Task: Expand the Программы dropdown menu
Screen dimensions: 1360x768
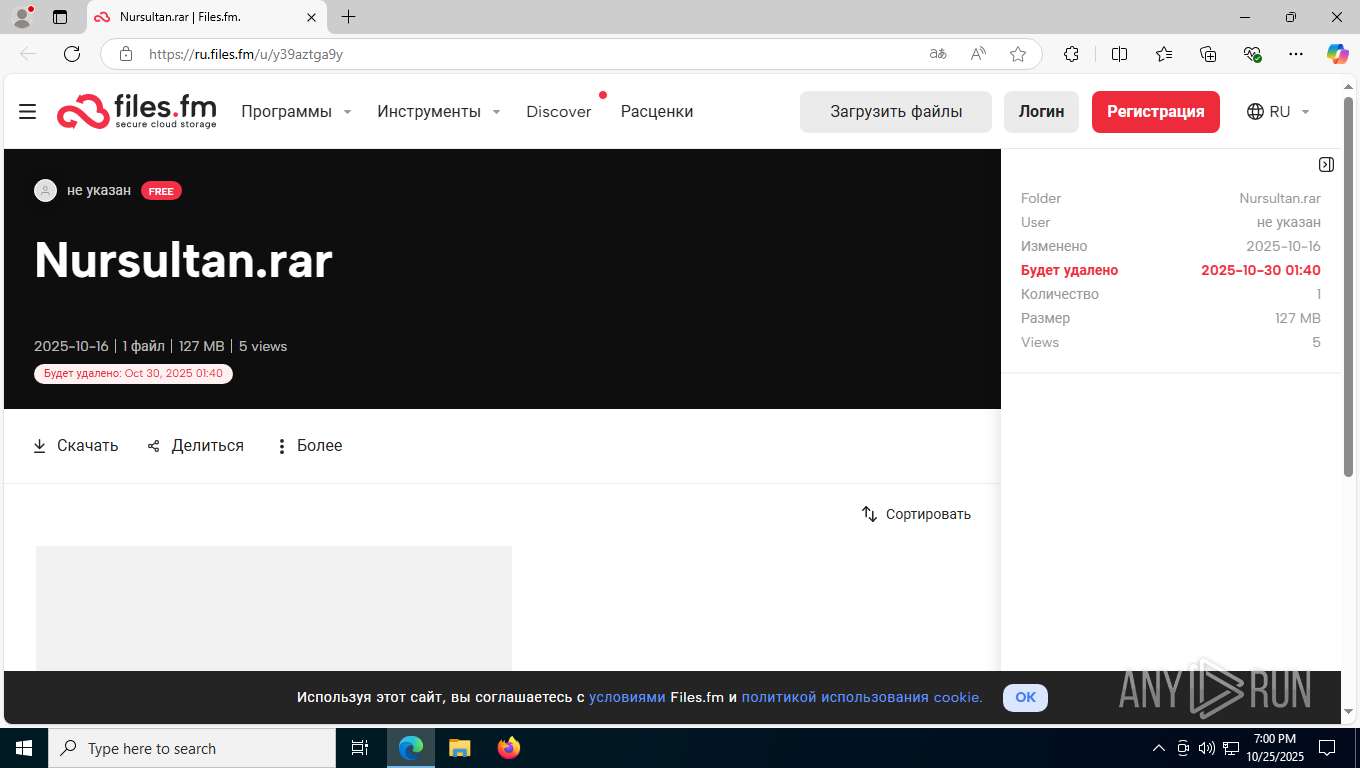Action: 297,111
